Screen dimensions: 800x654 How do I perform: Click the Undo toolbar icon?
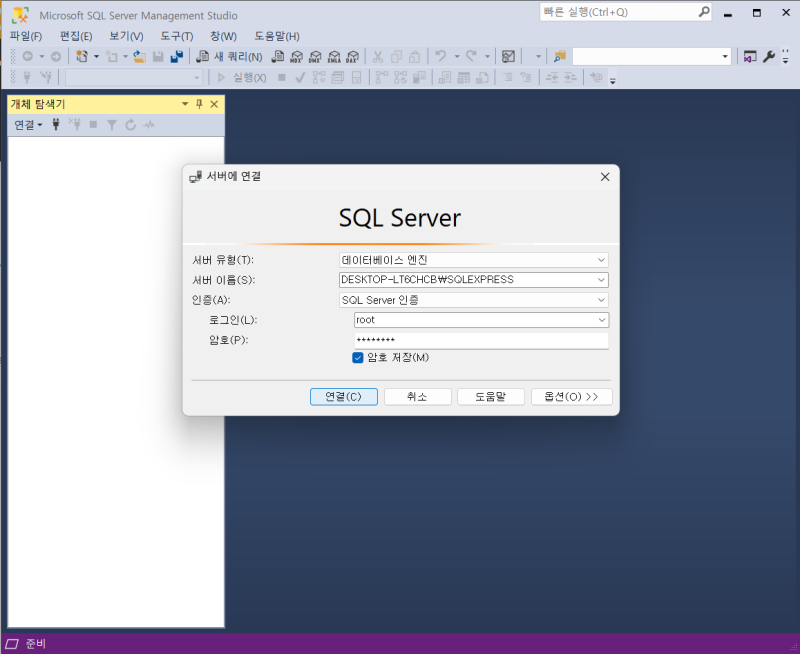click(438, 57)
